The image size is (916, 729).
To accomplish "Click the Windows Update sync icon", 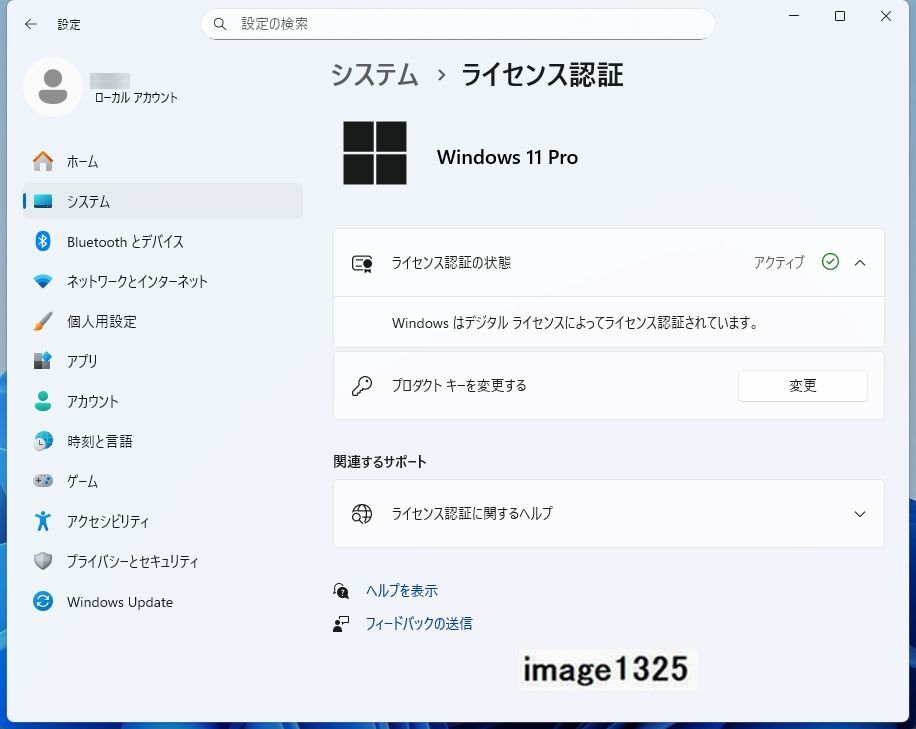I will pos(43,601).
